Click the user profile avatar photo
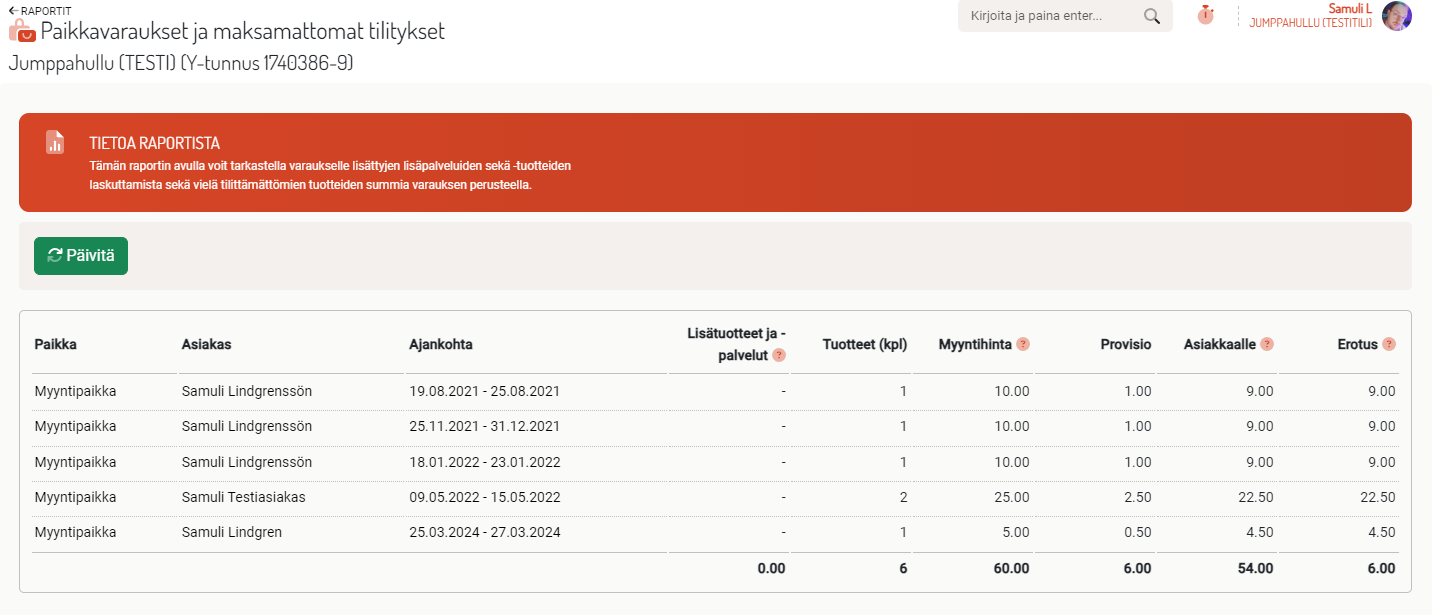 [1396, 16]
